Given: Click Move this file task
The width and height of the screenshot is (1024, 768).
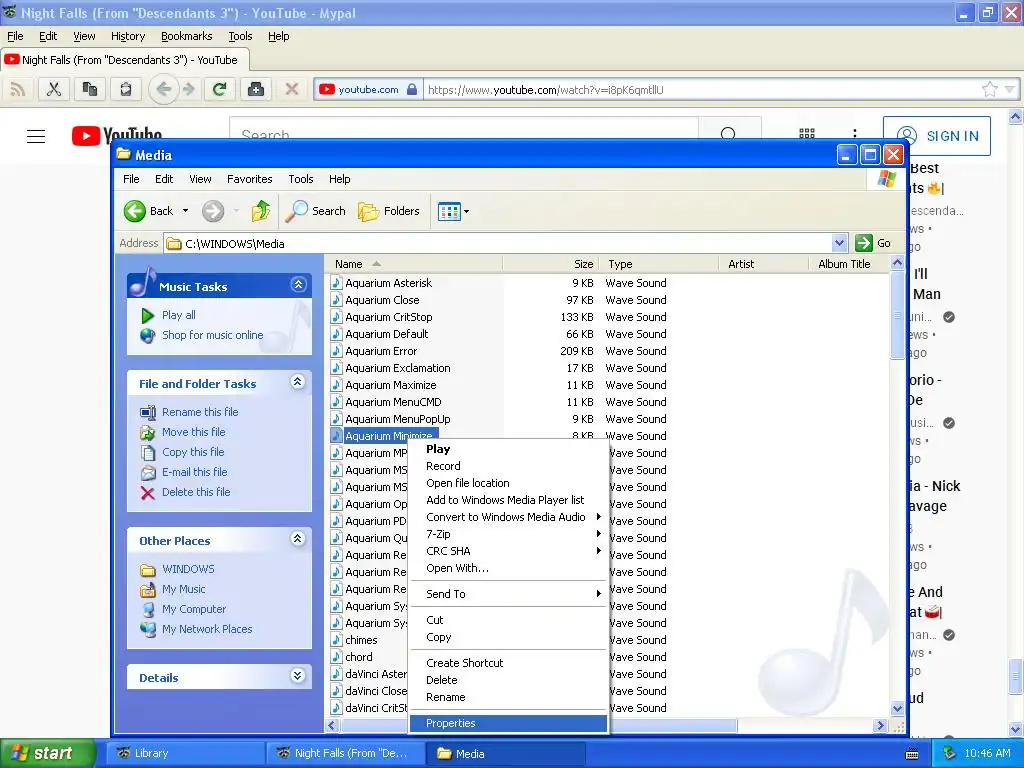Looking at the screenshot, I should point(193,432).
